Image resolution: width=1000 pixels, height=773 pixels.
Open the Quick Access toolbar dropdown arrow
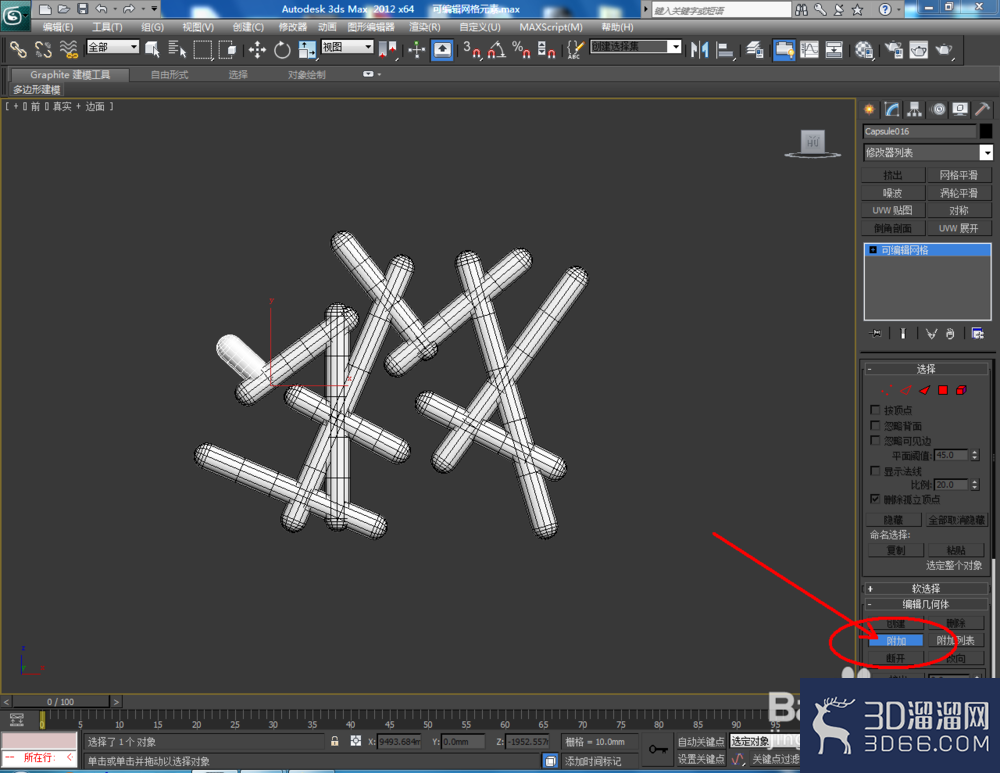click(x=154, y=9)
